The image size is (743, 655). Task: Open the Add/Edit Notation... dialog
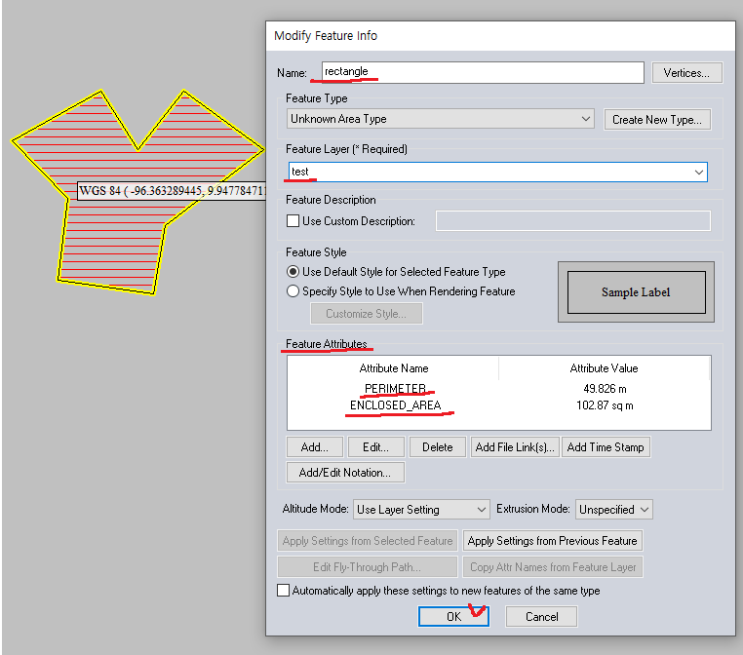[345, 472]
